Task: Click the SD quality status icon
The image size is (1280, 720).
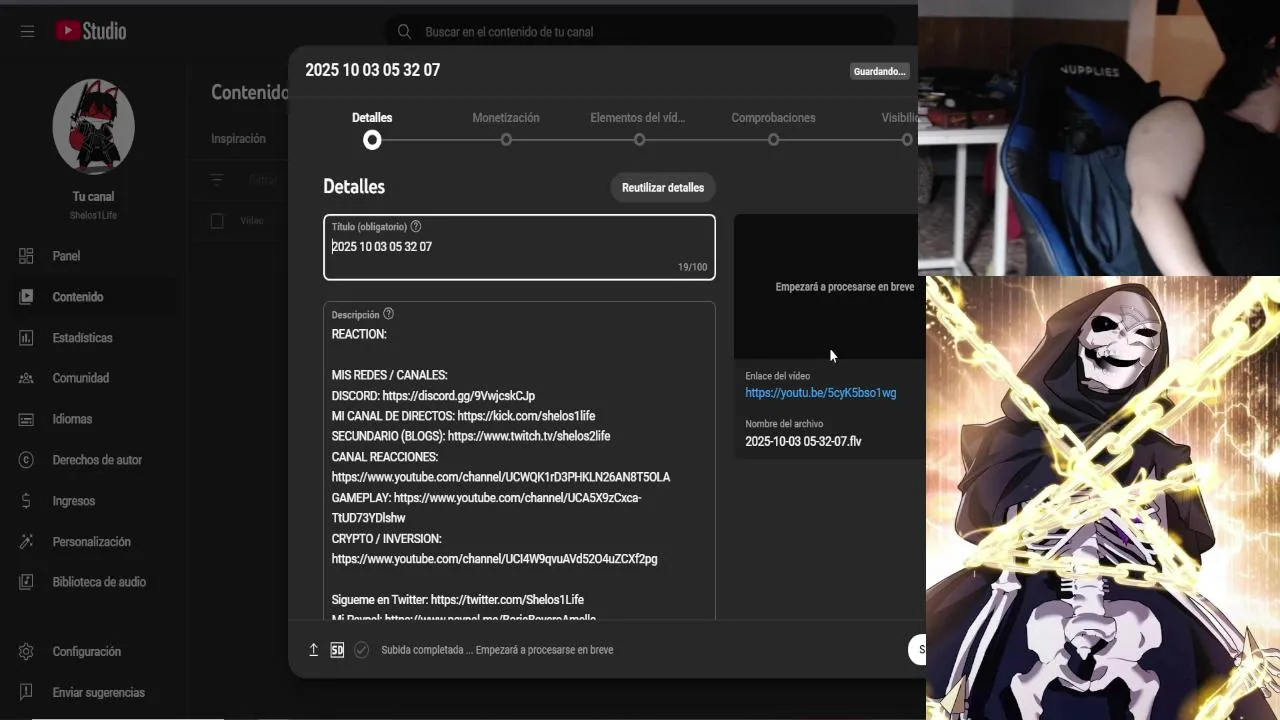Action: pos(337,650)
